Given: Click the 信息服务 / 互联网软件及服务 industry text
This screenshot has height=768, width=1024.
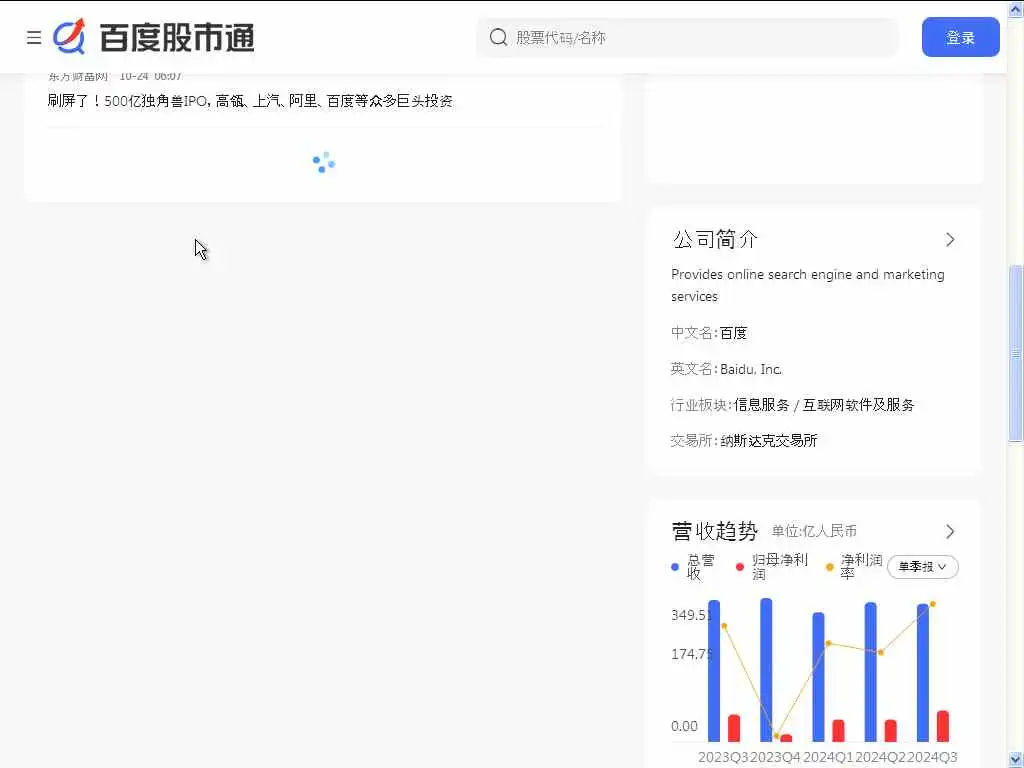Looking at the screenshot, I should click(824, 405).
